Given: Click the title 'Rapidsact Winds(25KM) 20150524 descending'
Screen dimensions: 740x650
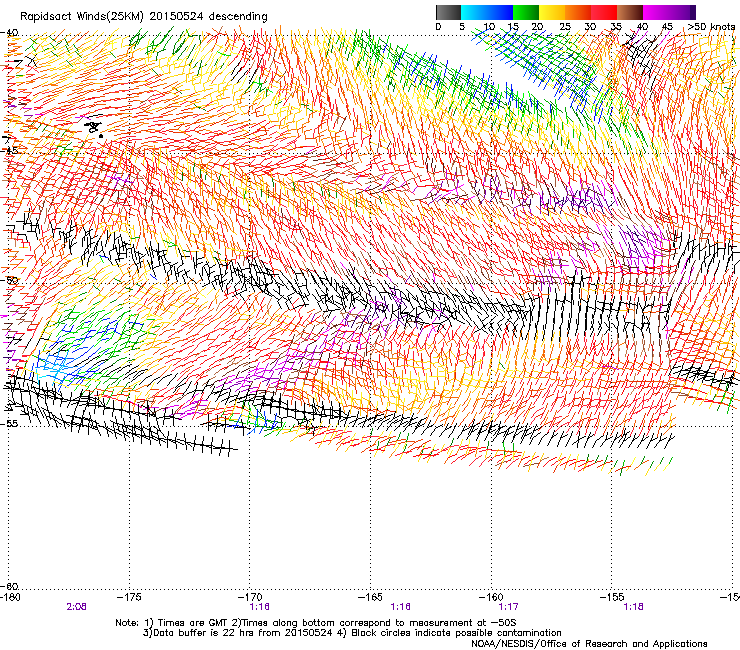Looking at the screenshot, I should point(143,17).
